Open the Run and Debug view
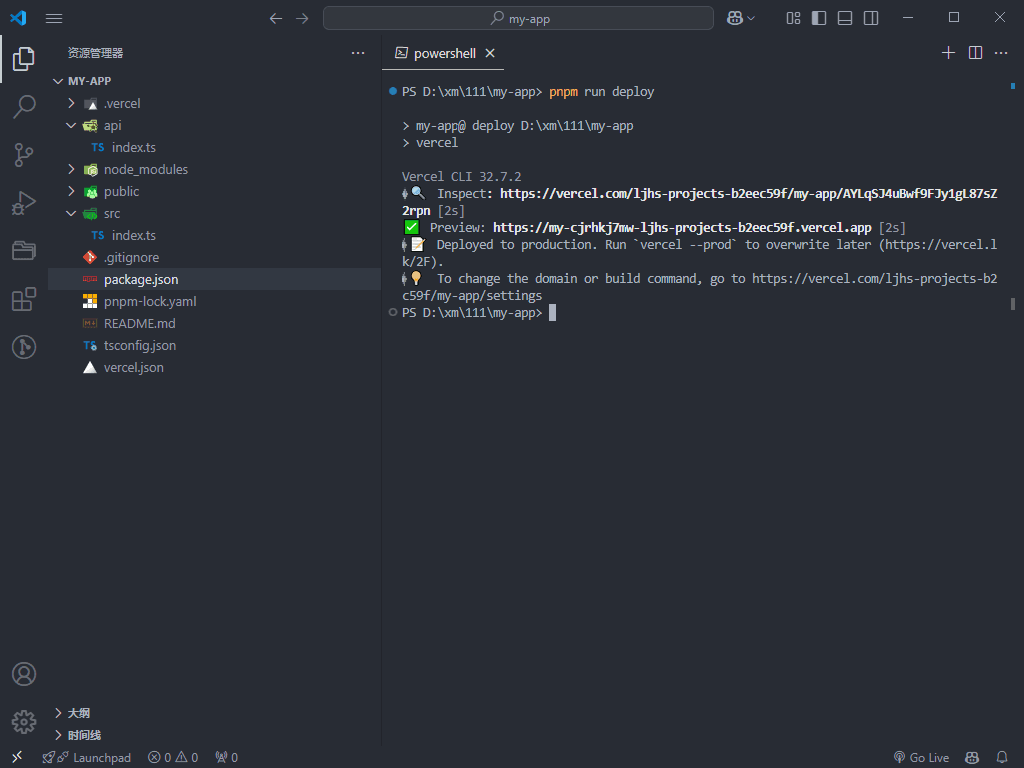Viewport: 1024px width, 768px height. pos(24,203)
